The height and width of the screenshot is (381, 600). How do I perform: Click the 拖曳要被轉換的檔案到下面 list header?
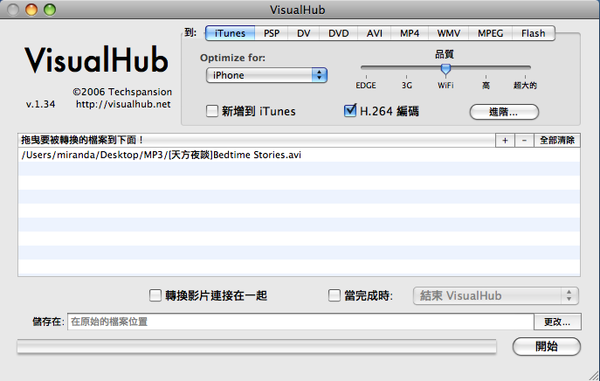pos(256,140)
